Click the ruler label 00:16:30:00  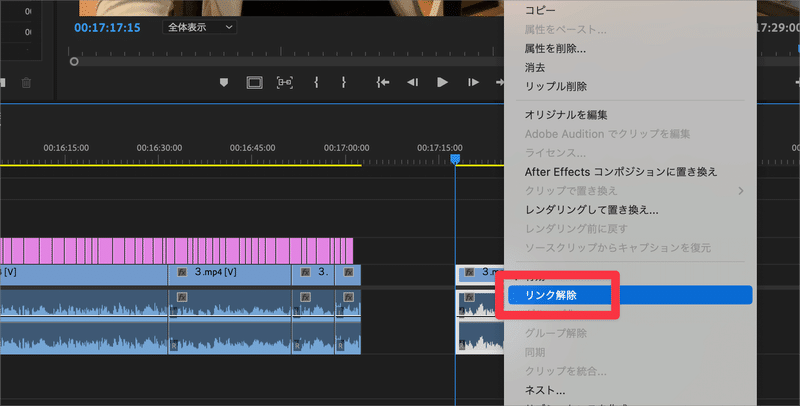(159, 148)
